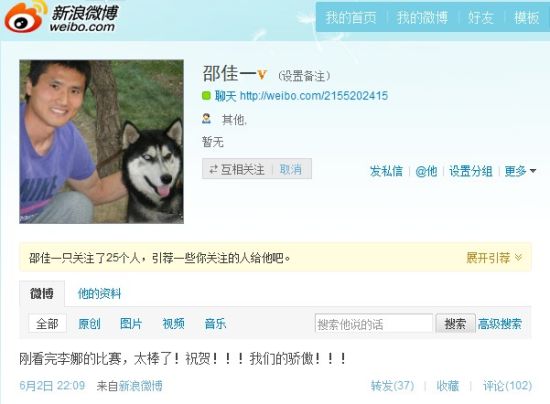
Task: Click the 搜索 button
Action: point(455,323)
